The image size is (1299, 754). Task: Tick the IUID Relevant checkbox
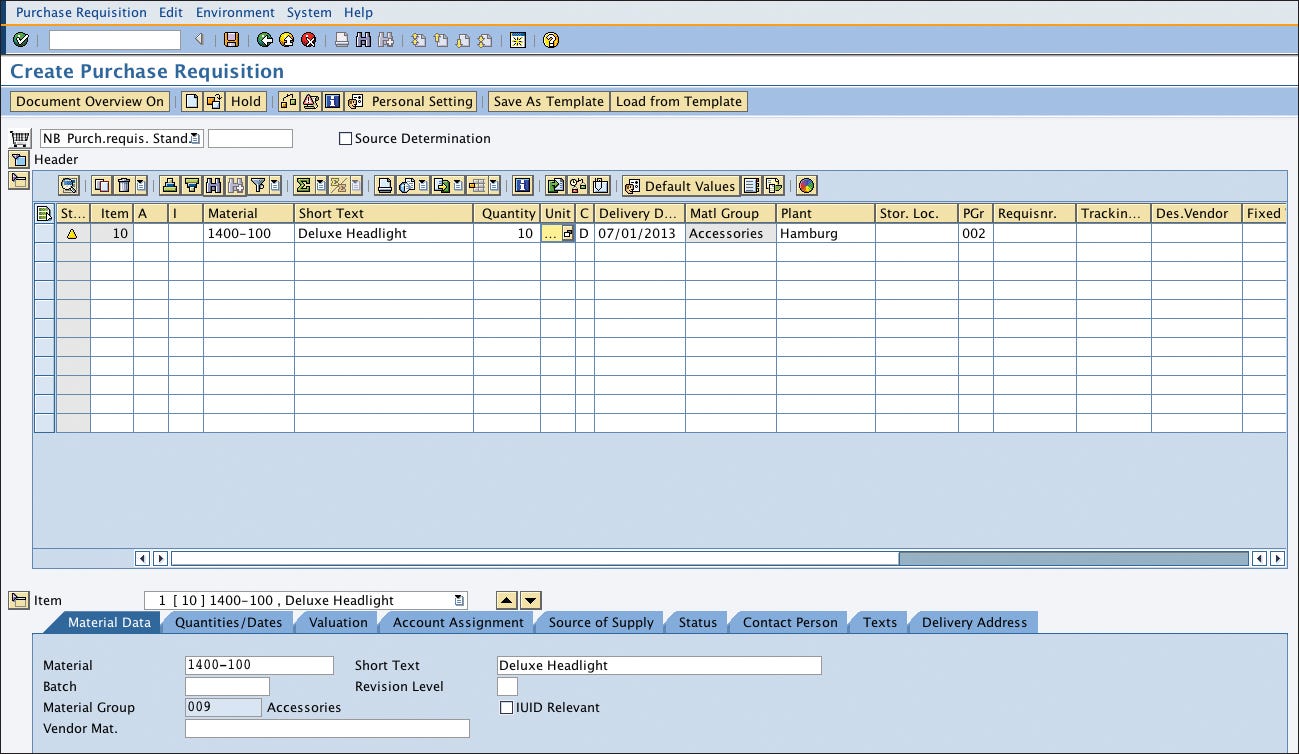507,708
